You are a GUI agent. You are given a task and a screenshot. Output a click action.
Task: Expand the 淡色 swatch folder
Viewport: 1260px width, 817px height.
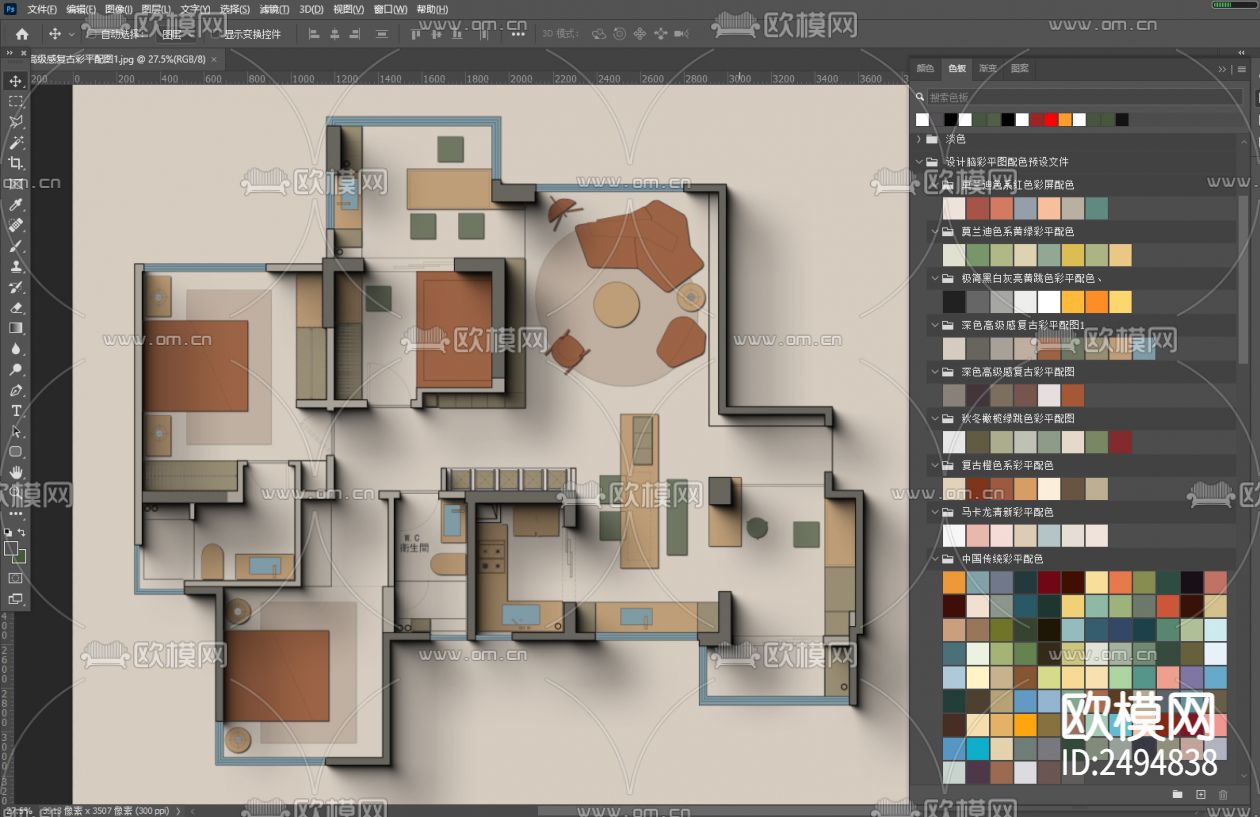click(x=918, y=139)
